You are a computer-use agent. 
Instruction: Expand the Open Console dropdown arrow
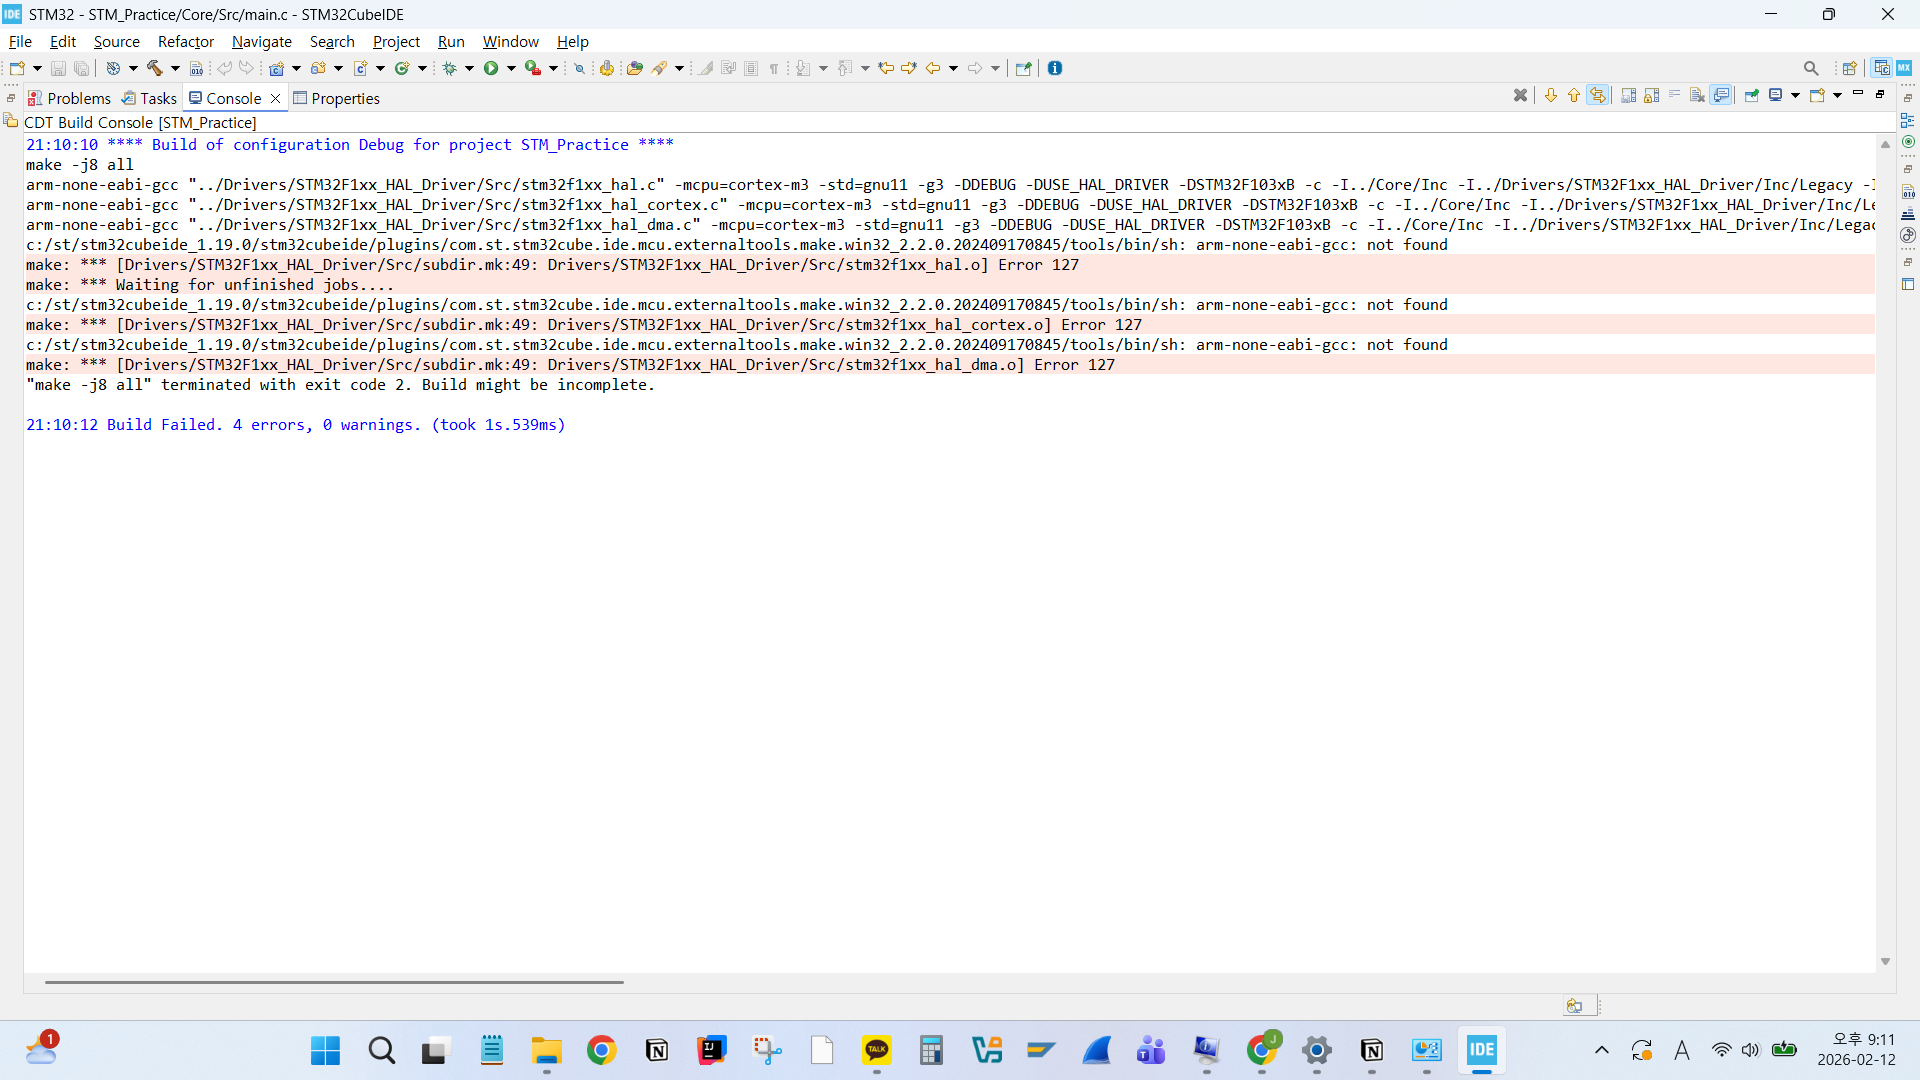pos(1837,95)
